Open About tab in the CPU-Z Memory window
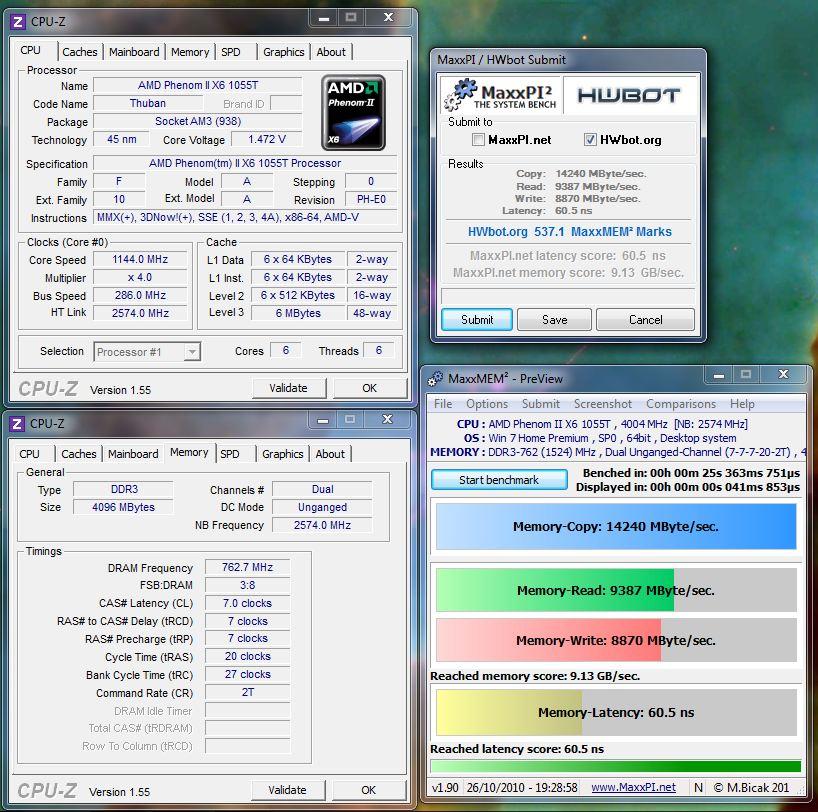Screen dimensions: 818x812 [330, 454]
